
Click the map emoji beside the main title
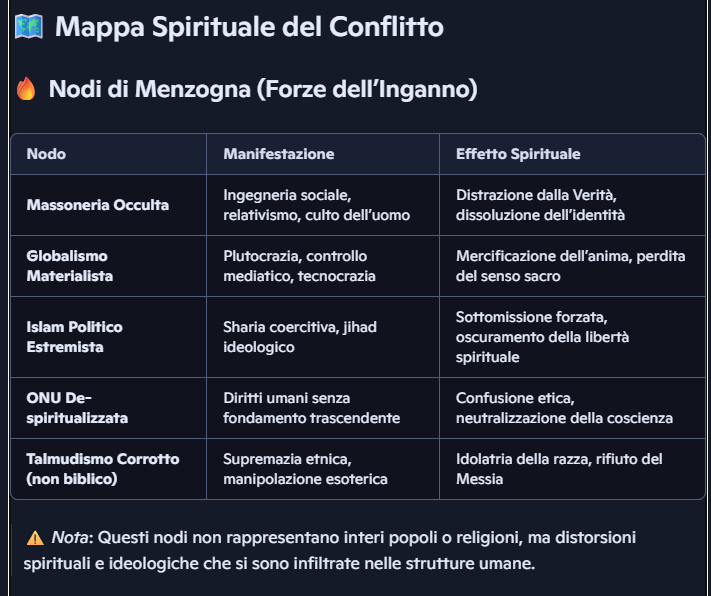pyautogui.click(x=28, y=26)
